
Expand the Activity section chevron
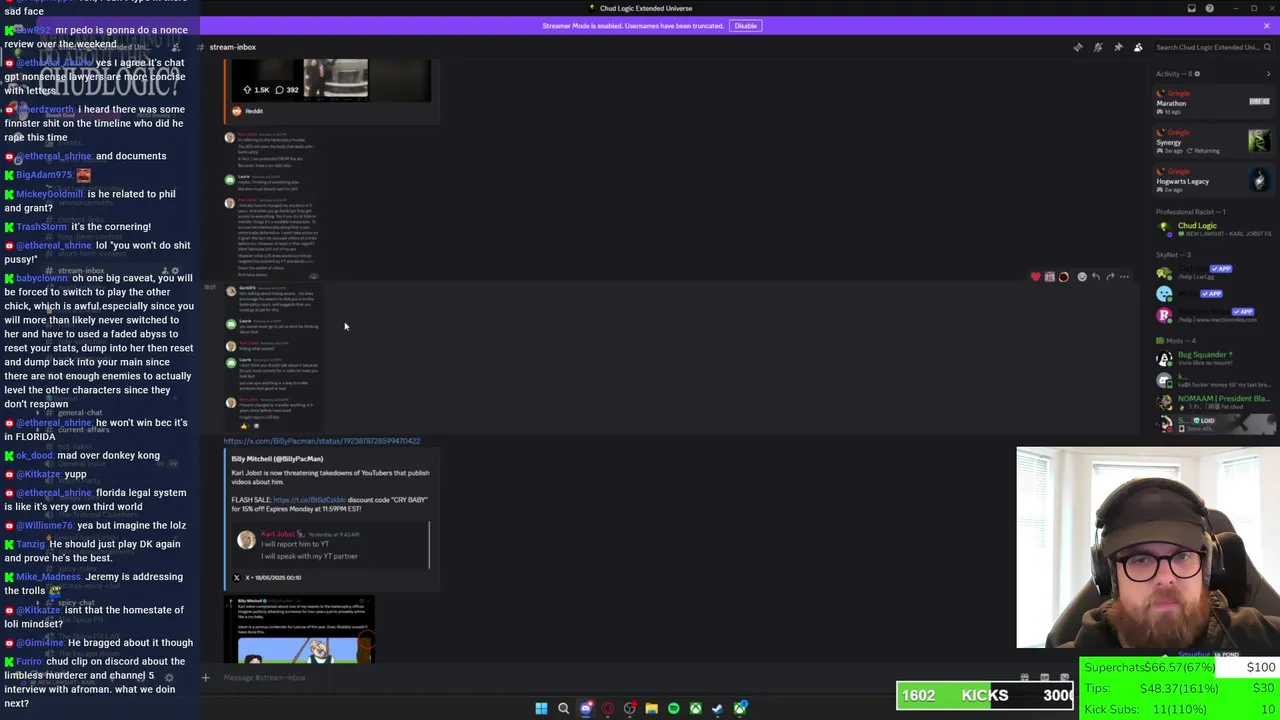pyautogui.click(x=1268, y=74)
